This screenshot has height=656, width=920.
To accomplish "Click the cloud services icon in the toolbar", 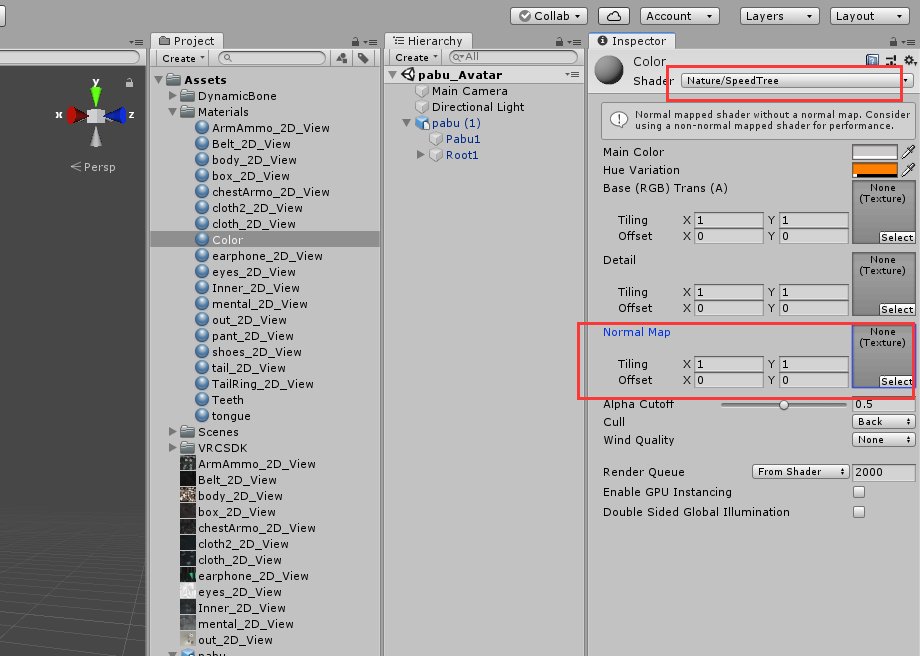I will click(612, 15).
